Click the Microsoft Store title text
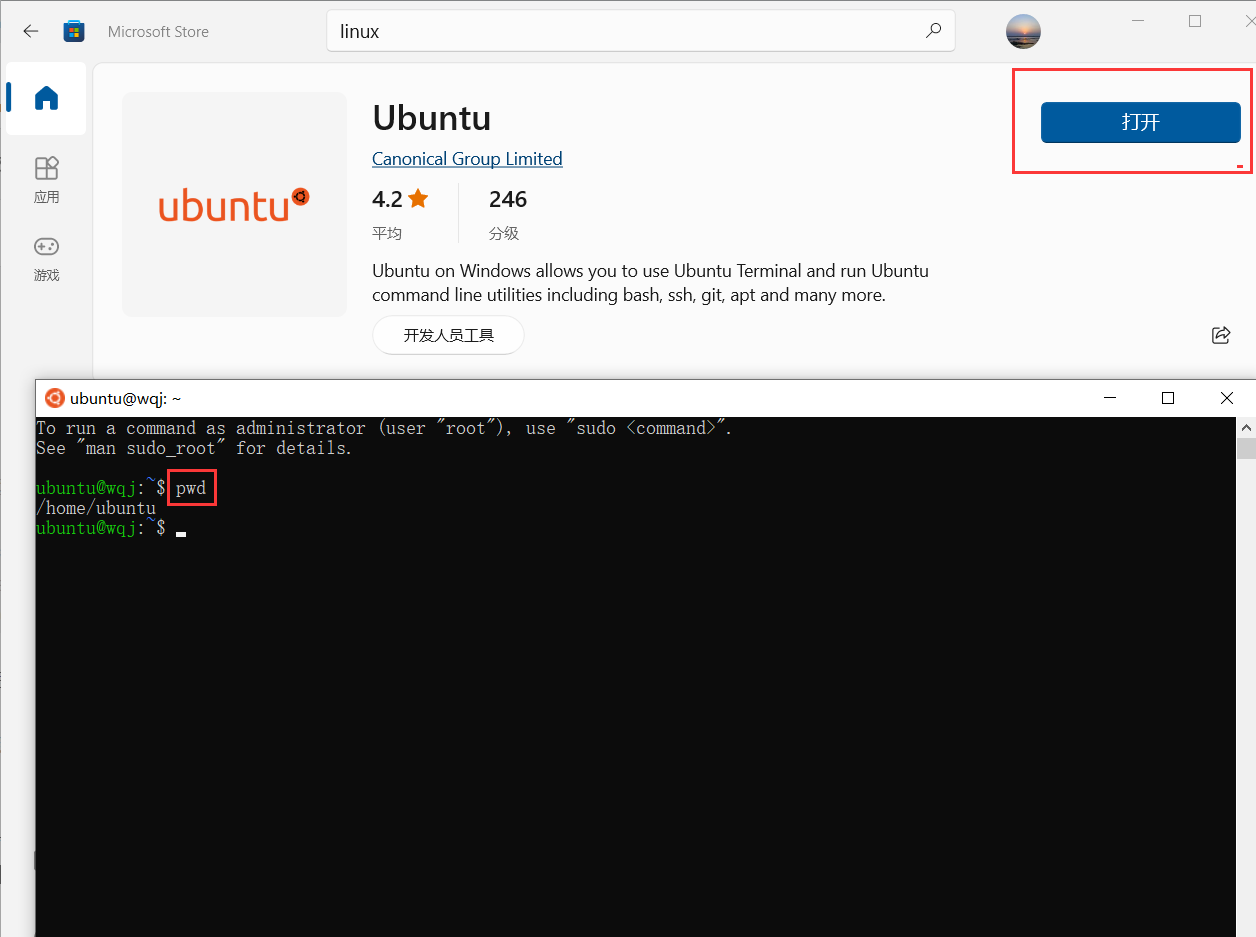The image size is (1256, 937). [x=158, y=31]
